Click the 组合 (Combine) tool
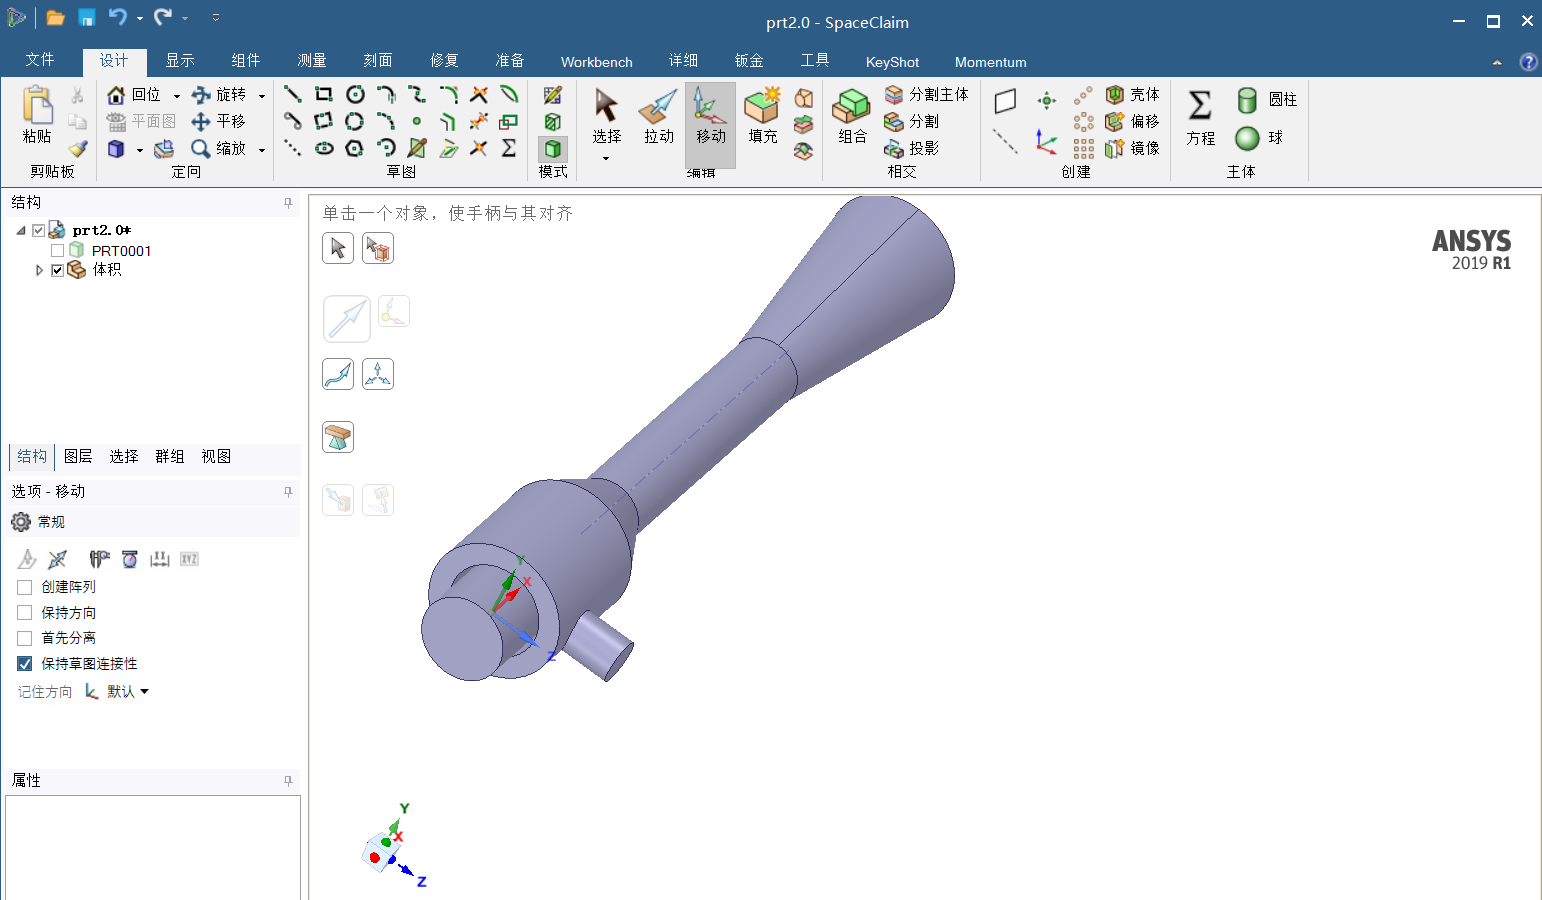Screen dimensions: 1542x900 852,117
